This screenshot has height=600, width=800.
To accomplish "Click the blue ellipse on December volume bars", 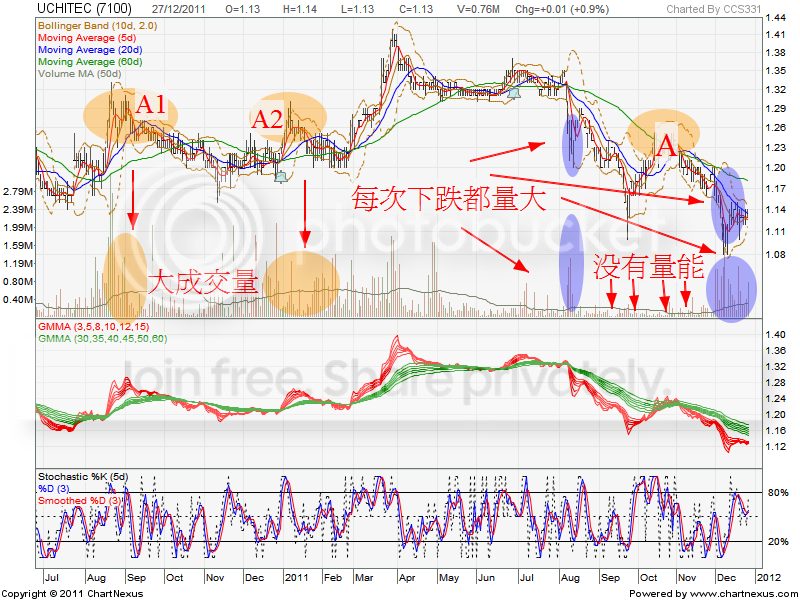I will pyautogui.click(x=731, y=286).
